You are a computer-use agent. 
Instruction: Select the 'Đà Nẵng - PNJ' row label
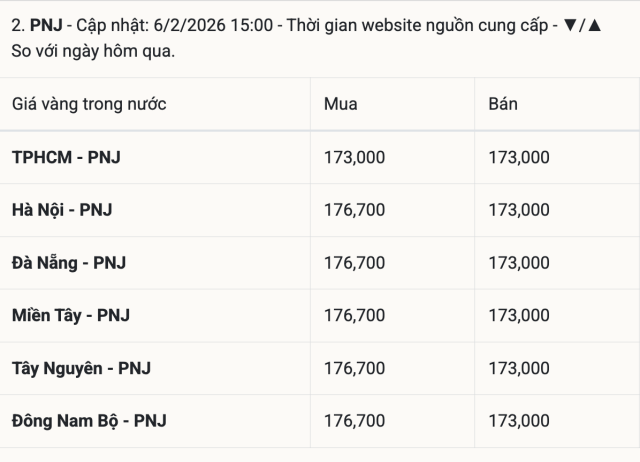pos(68,263)
